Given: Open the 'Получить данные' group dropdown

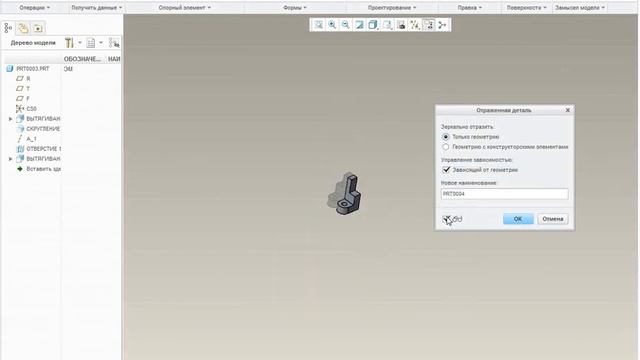Looking at the screenshot, I should point(97,7).
